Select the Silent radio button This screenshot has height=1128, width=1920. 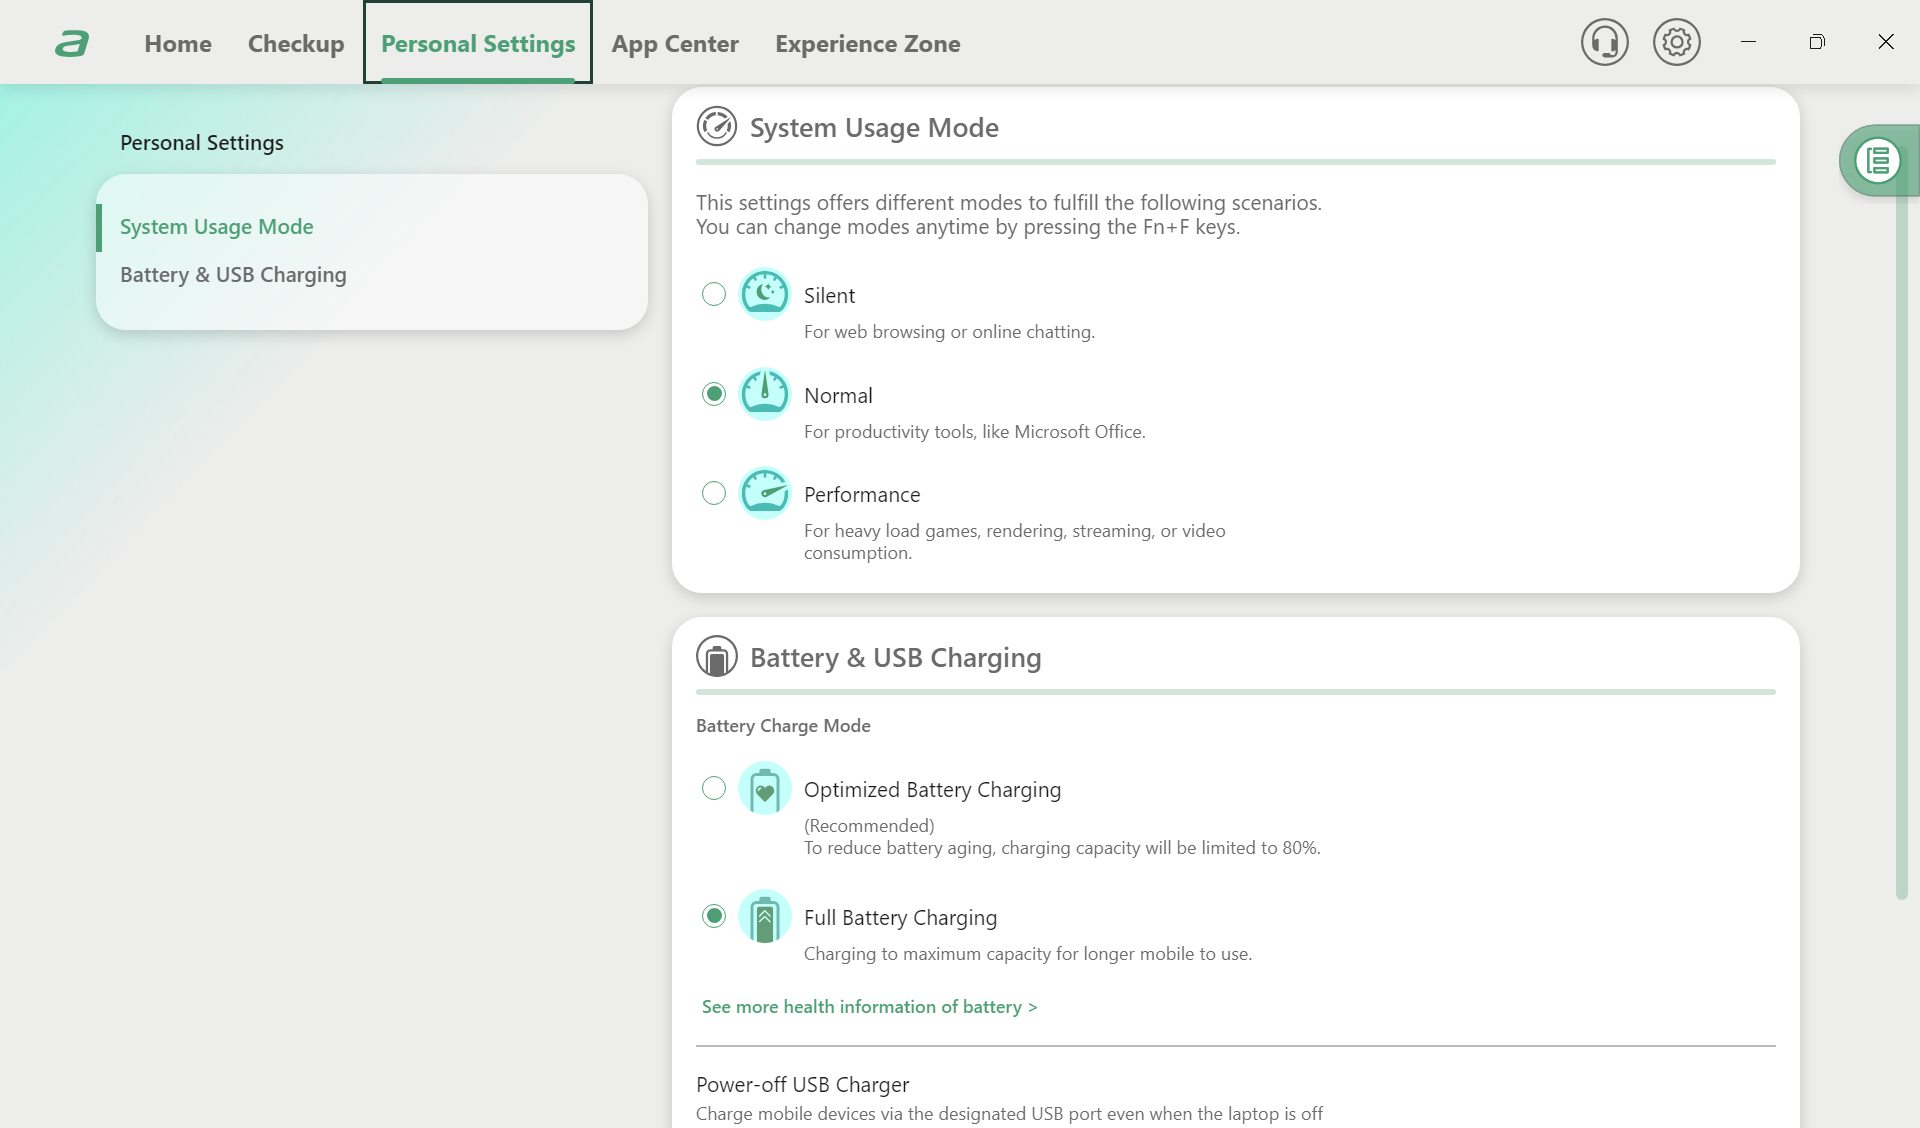[x=714, y=294]
